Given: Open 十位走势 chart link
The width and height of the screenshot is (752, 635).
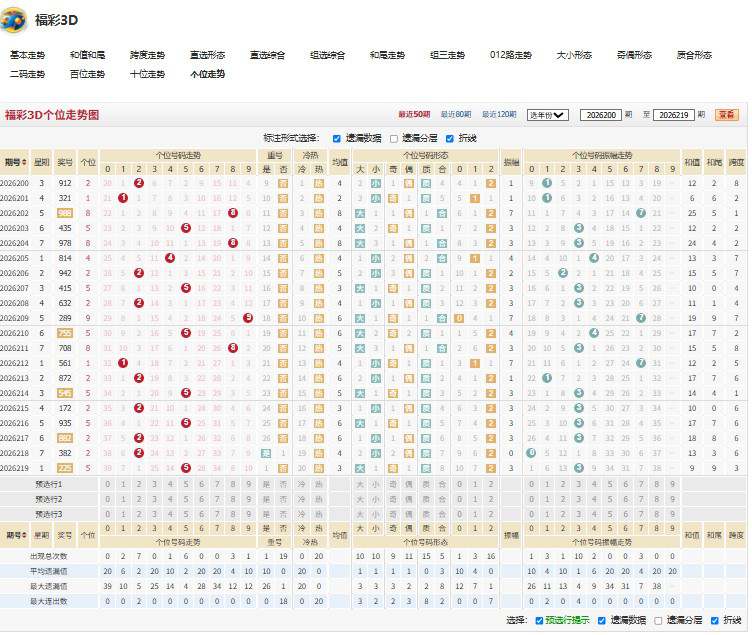Looking at the screenshot, I should click(147, 74).
